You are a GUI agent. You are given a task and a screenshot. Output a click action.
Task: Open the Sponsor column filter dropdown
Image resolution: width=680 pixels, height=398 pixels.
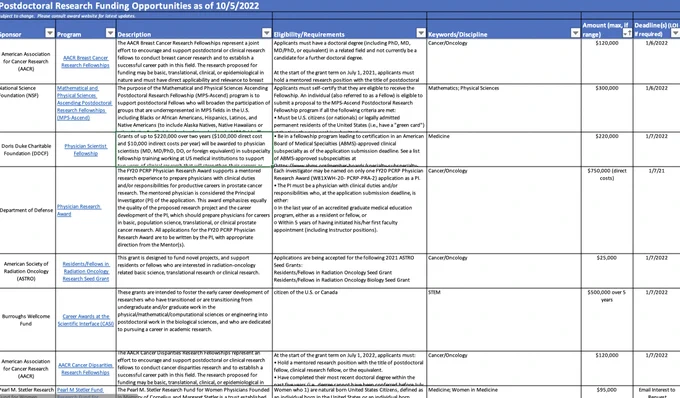(50, 33)
